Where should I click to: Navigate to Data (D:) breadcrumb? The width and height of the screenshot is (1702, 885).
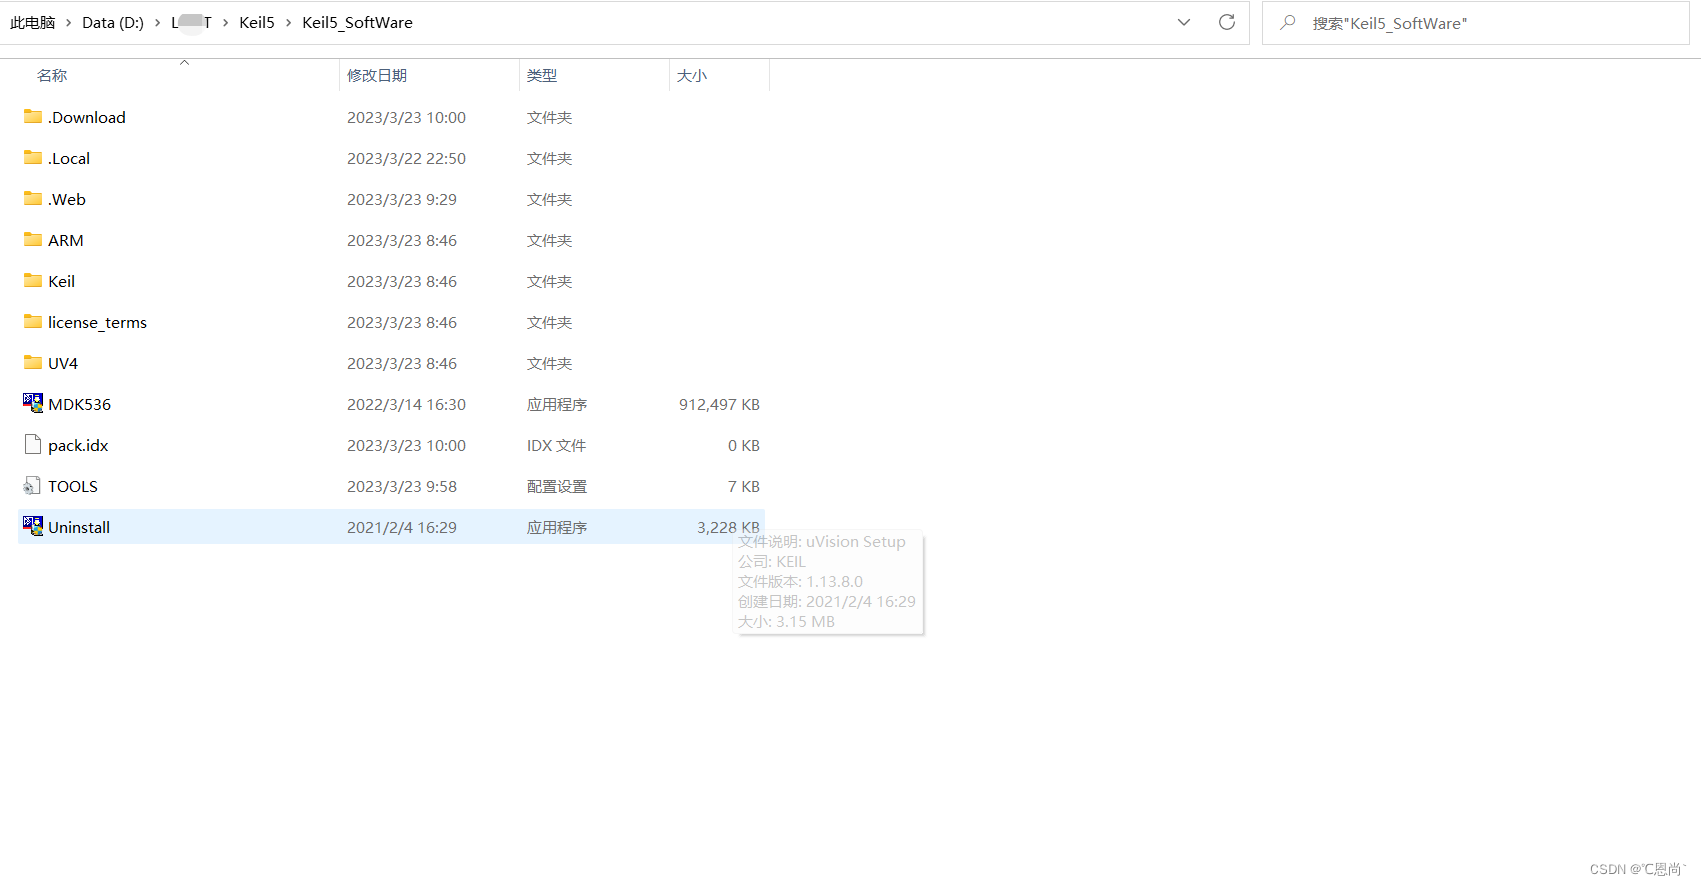click(x=113, y=23)
